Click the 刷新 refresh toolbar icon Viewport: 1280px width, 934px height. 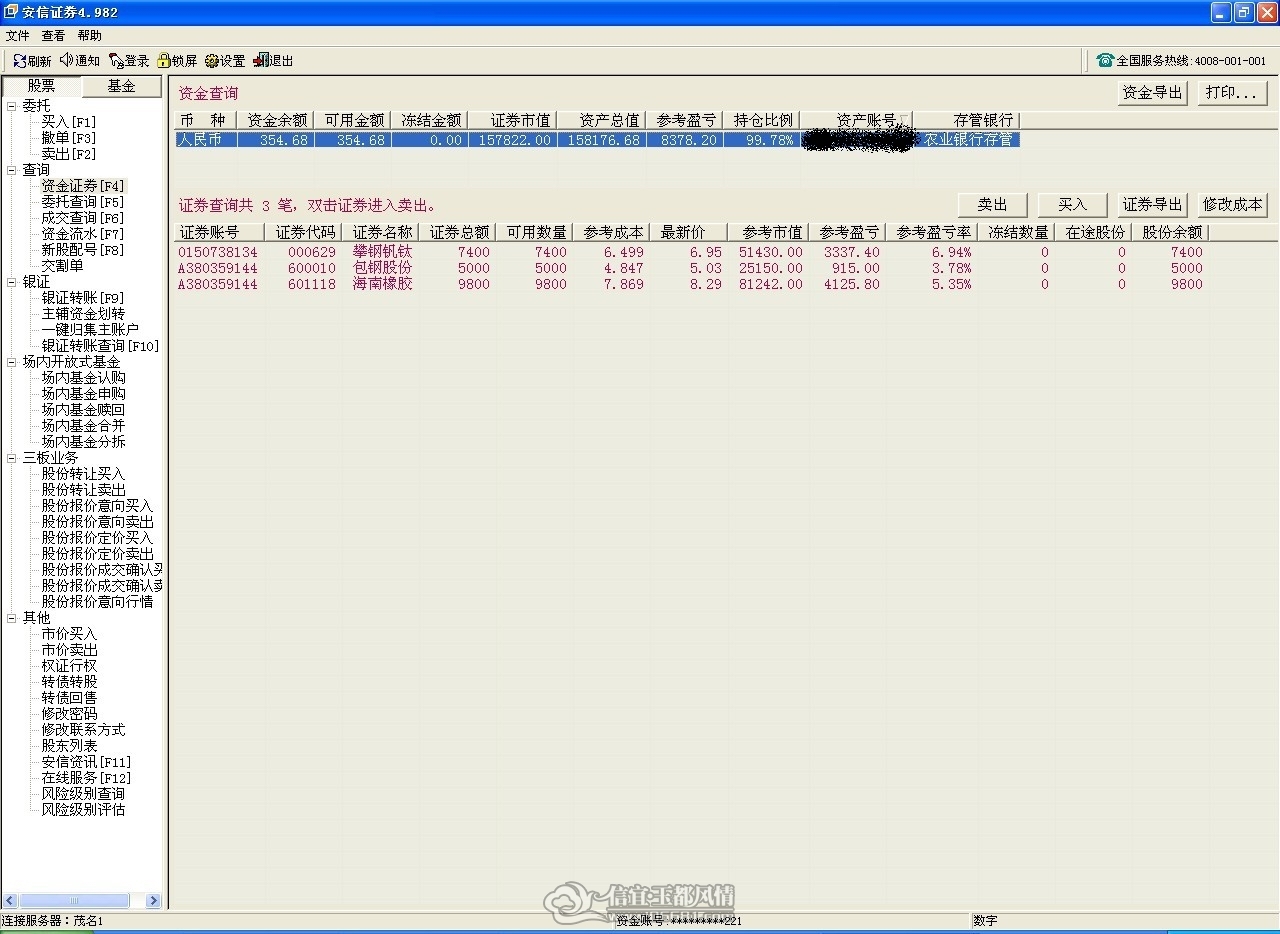point(20,61)
